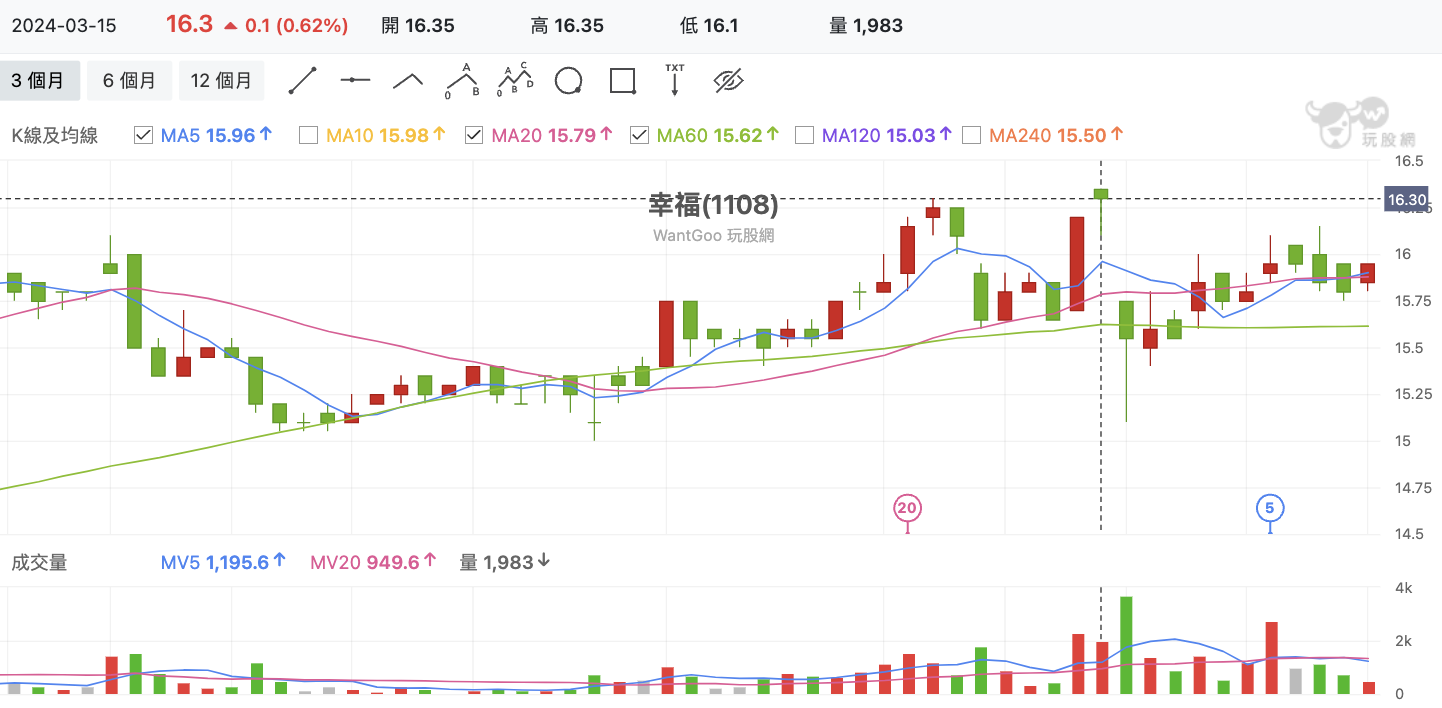Uncheck the MA20 moving average checkbox
1442x708 pixels.
(474, 135)
